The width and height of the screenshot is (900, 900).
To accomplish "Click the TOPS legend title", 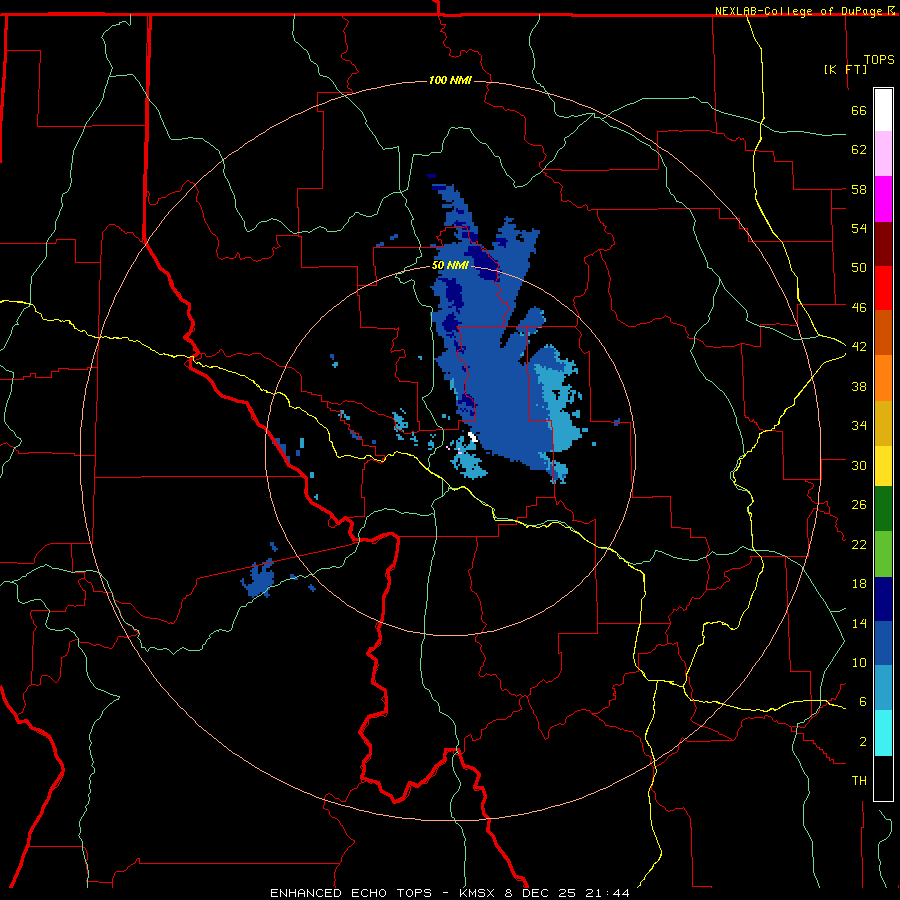I will click(879, 59).
